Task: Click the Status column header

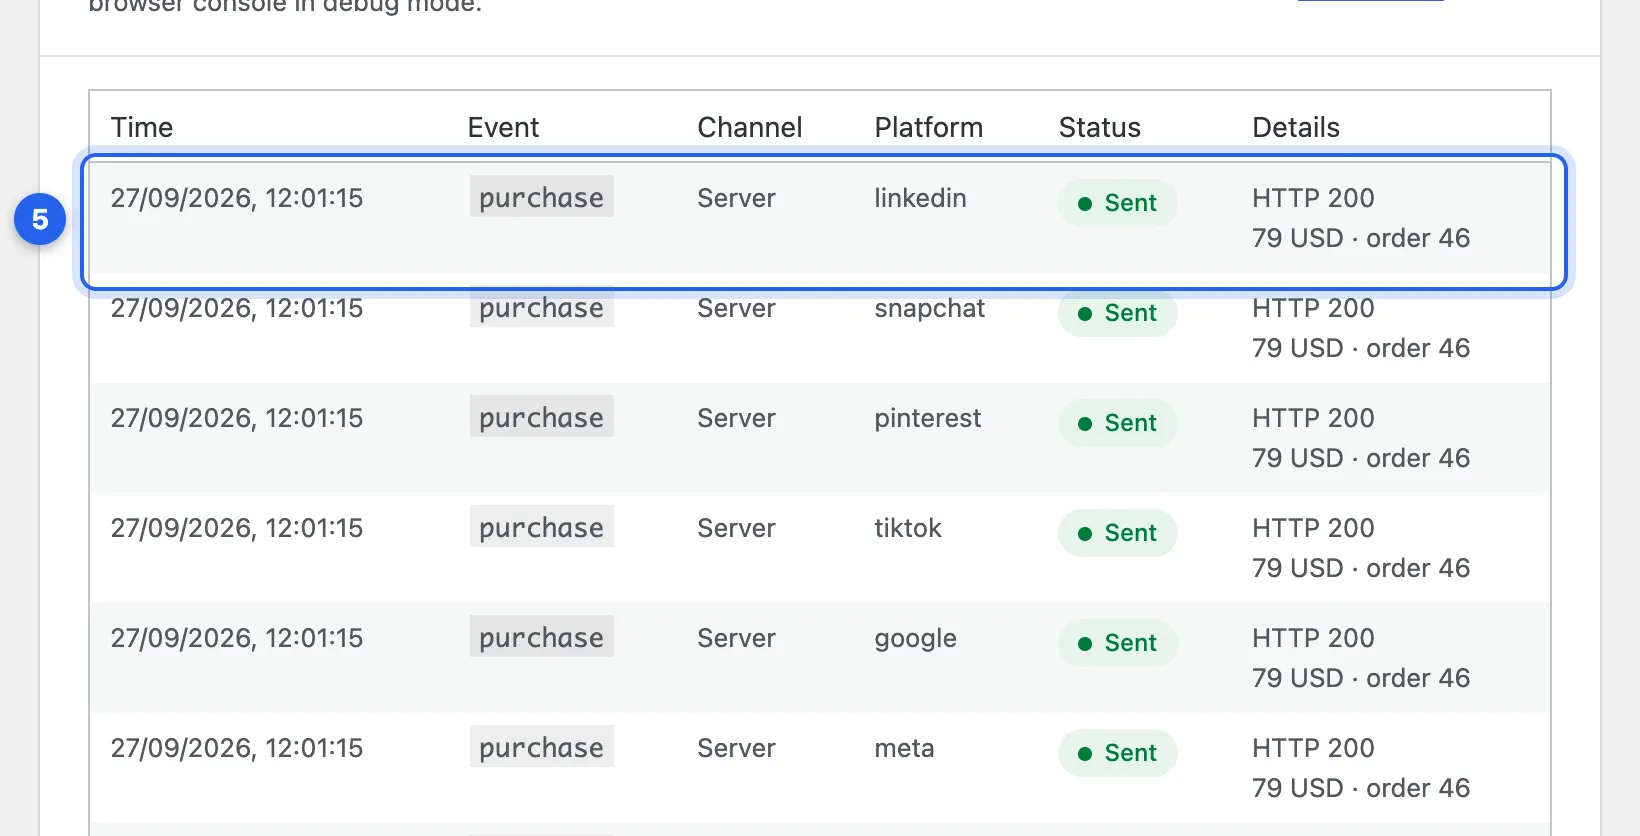Action: pos(1100,128)
